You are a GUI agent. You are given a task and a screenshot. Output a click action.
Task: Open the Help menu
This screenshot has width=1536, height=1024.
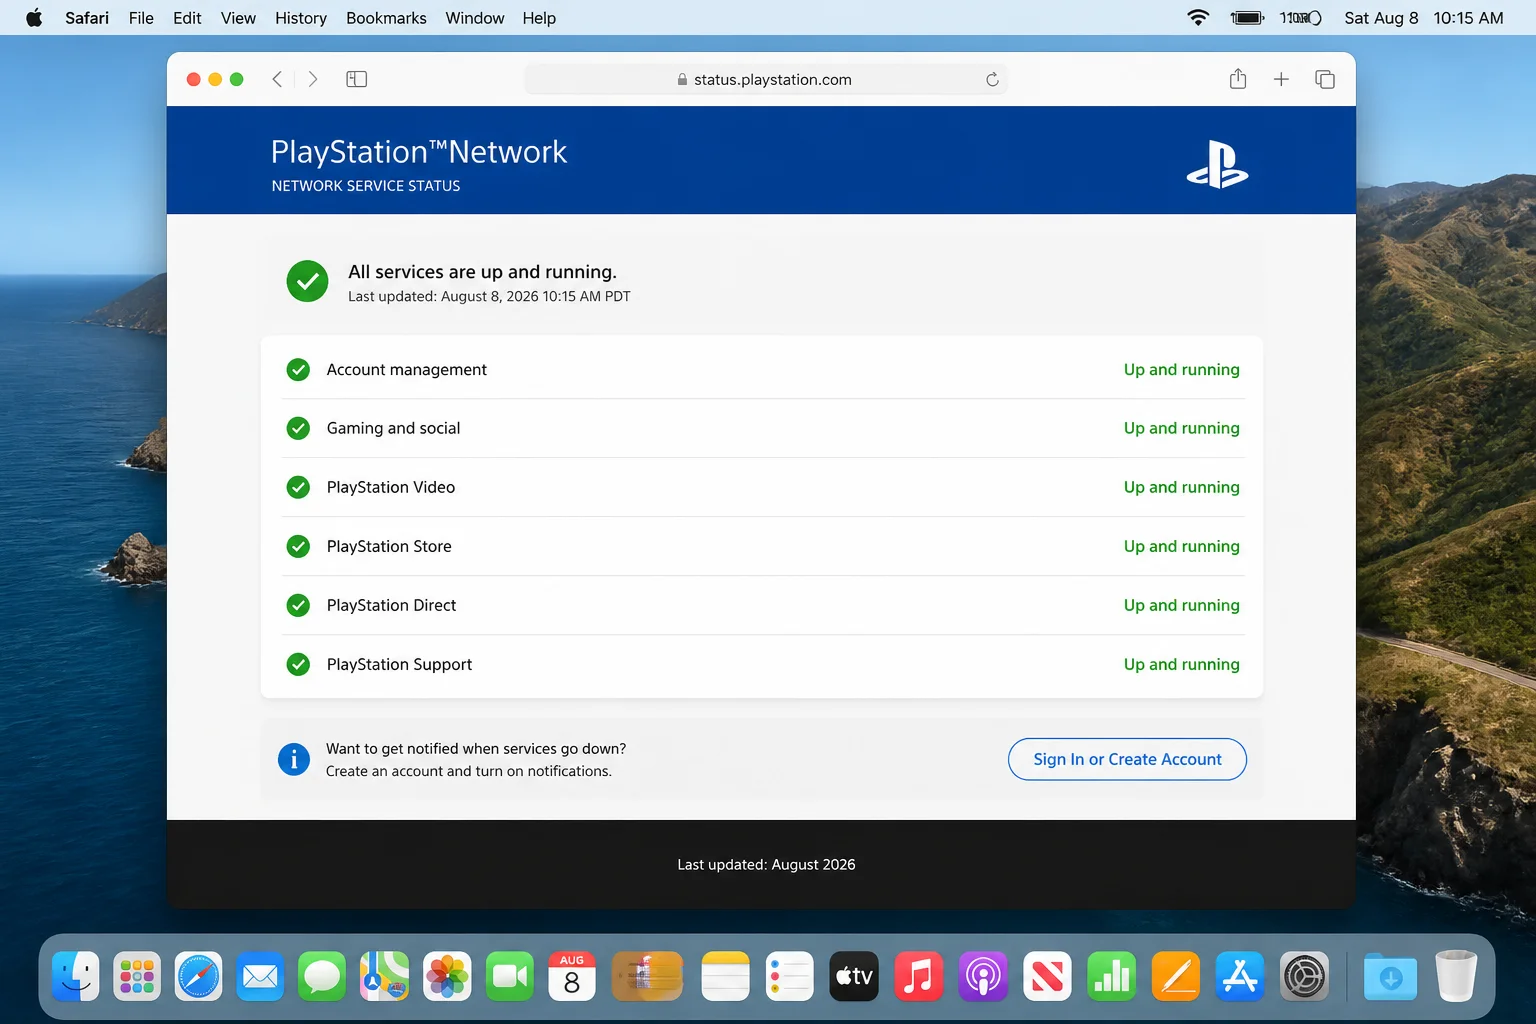coord(539,18)
